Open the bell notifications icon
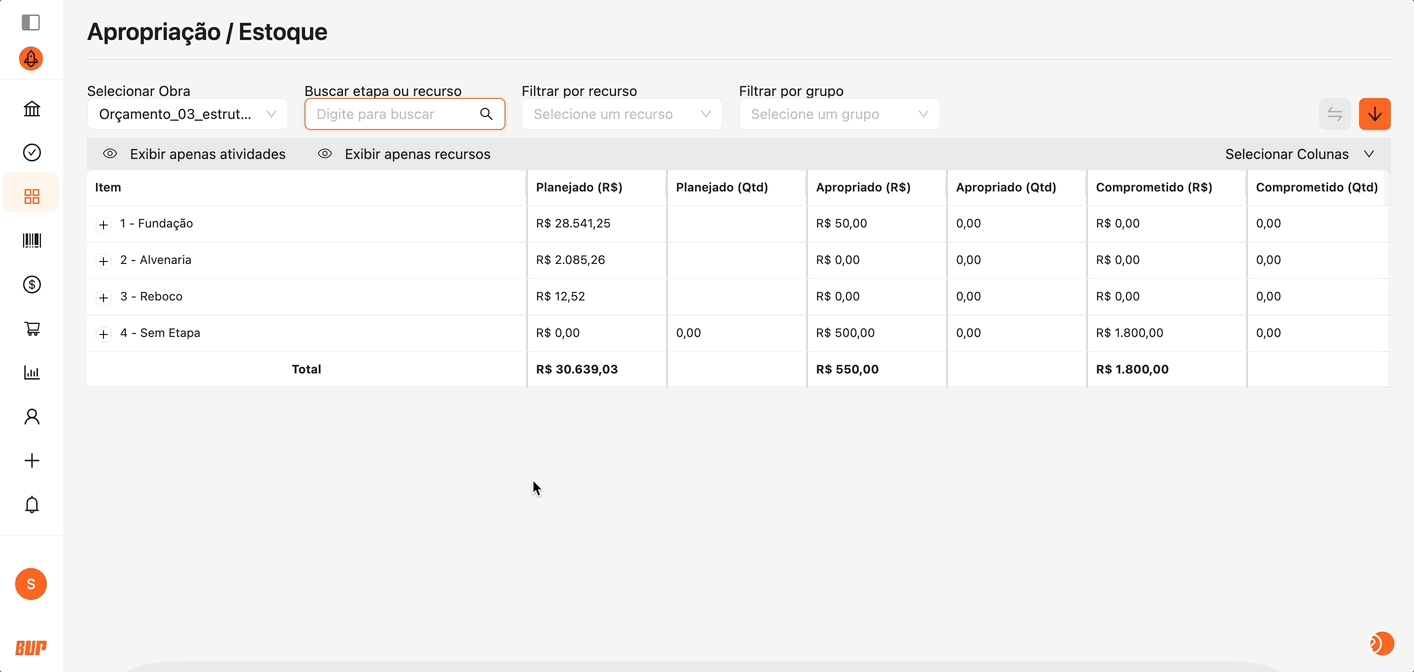 click(x=32, y=505)
